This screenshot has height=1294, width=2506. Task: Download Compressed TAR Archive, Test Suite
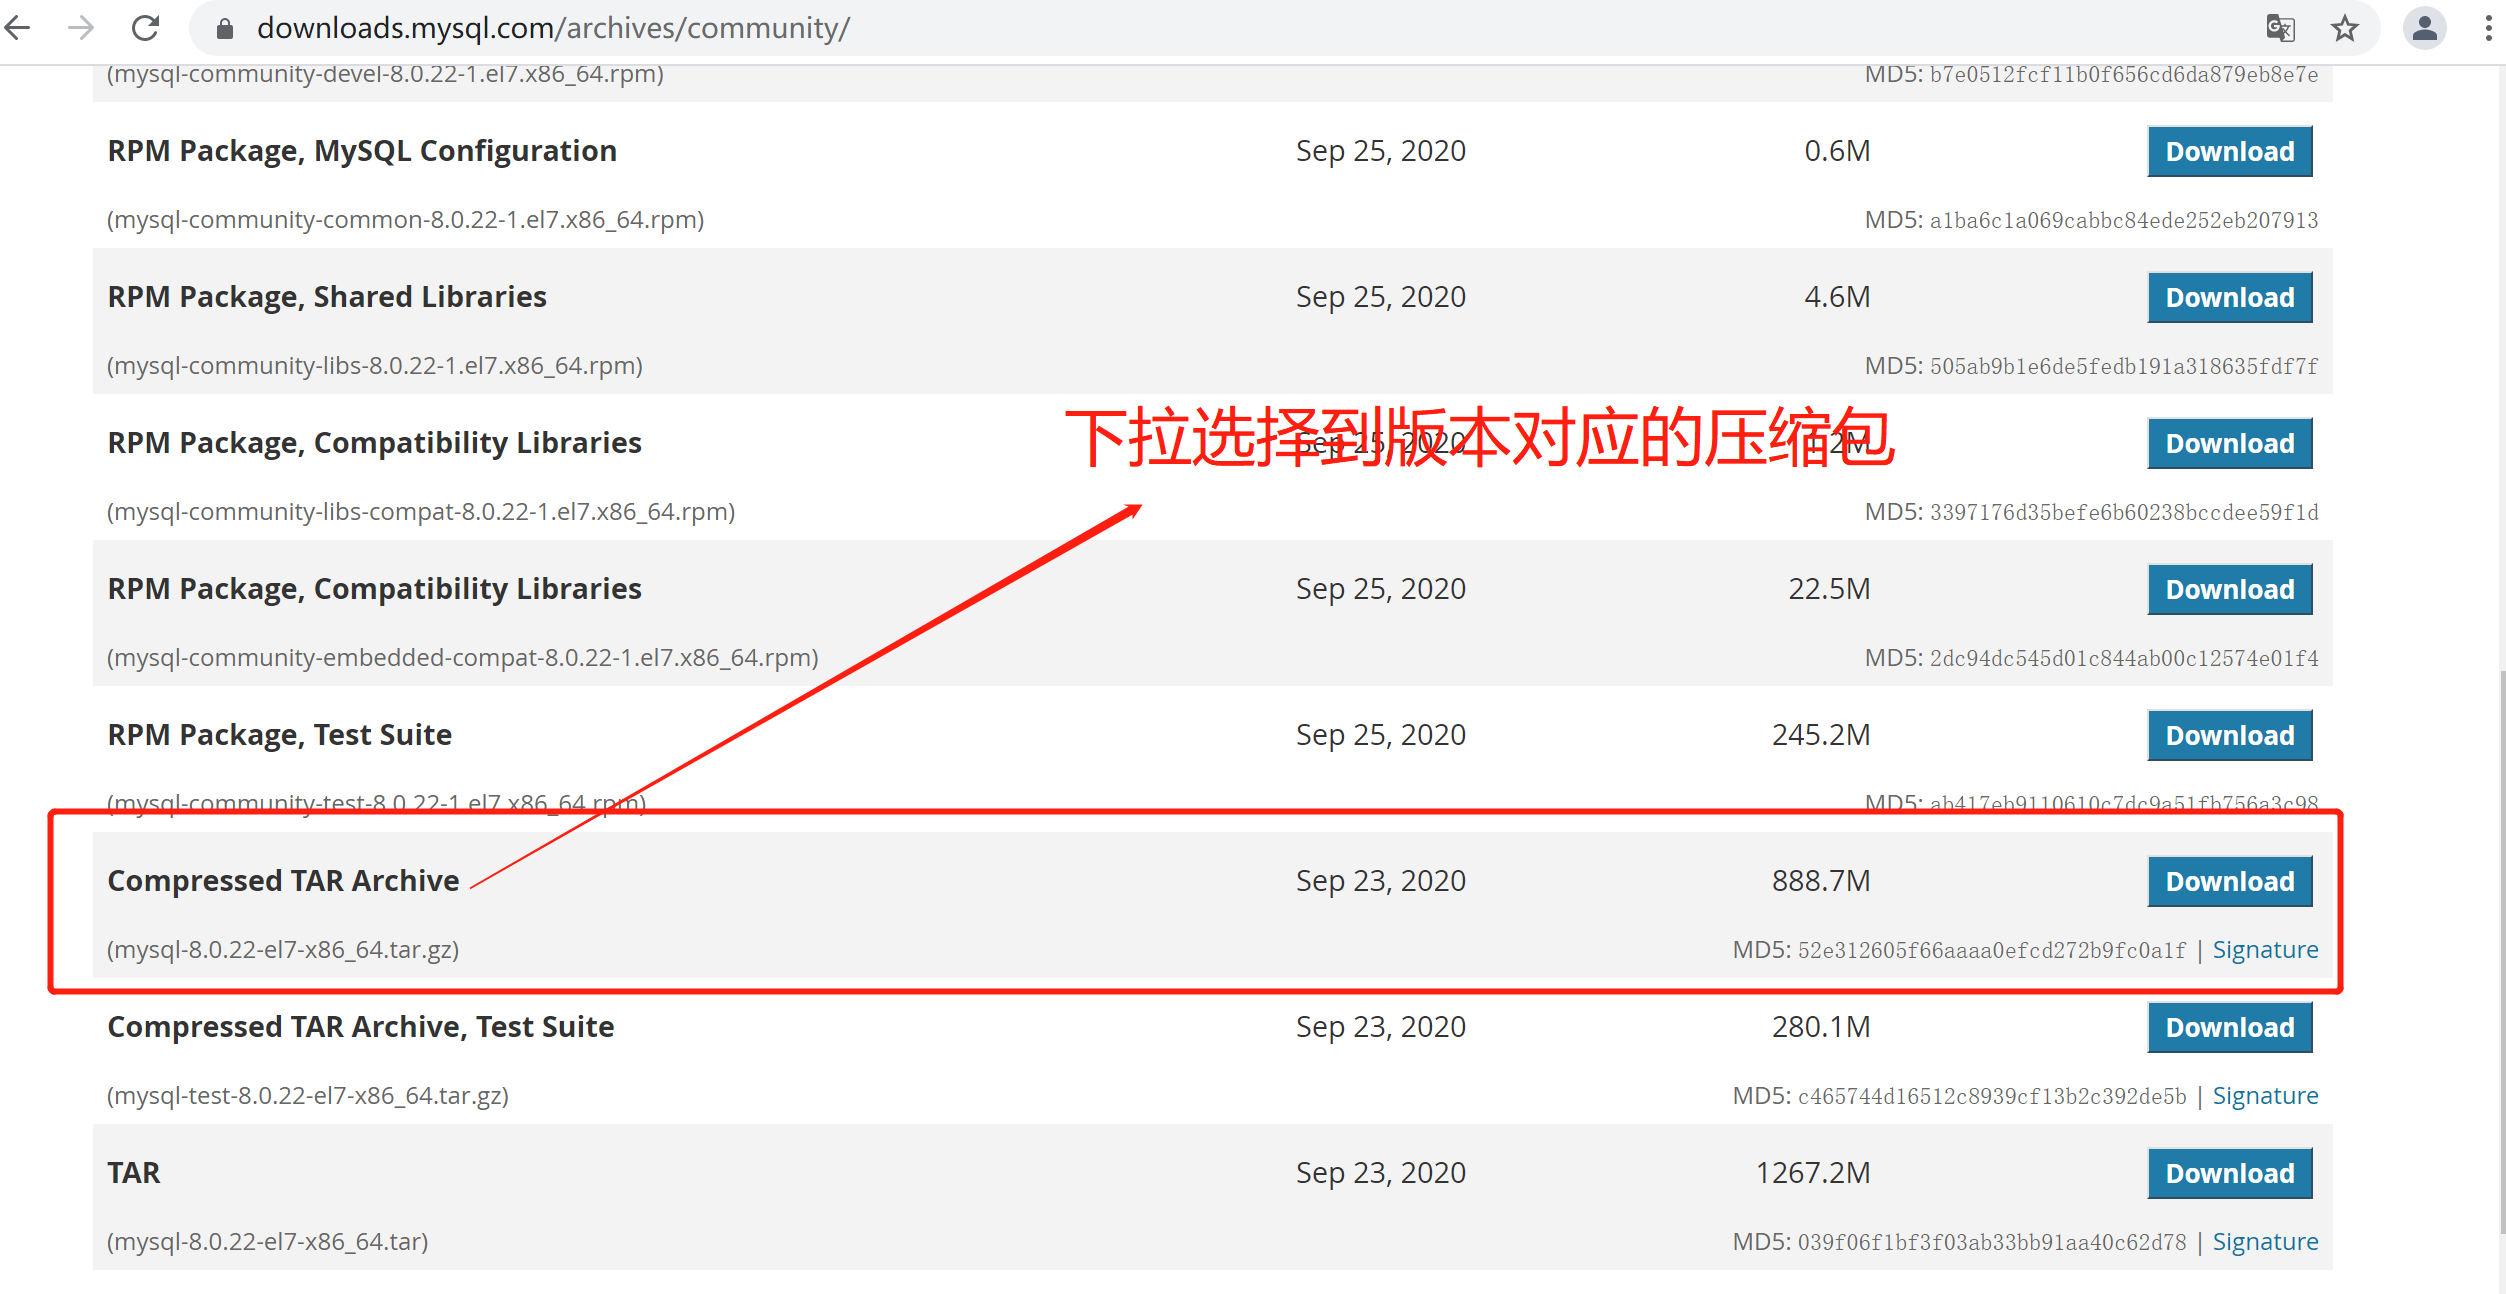2229,1028
